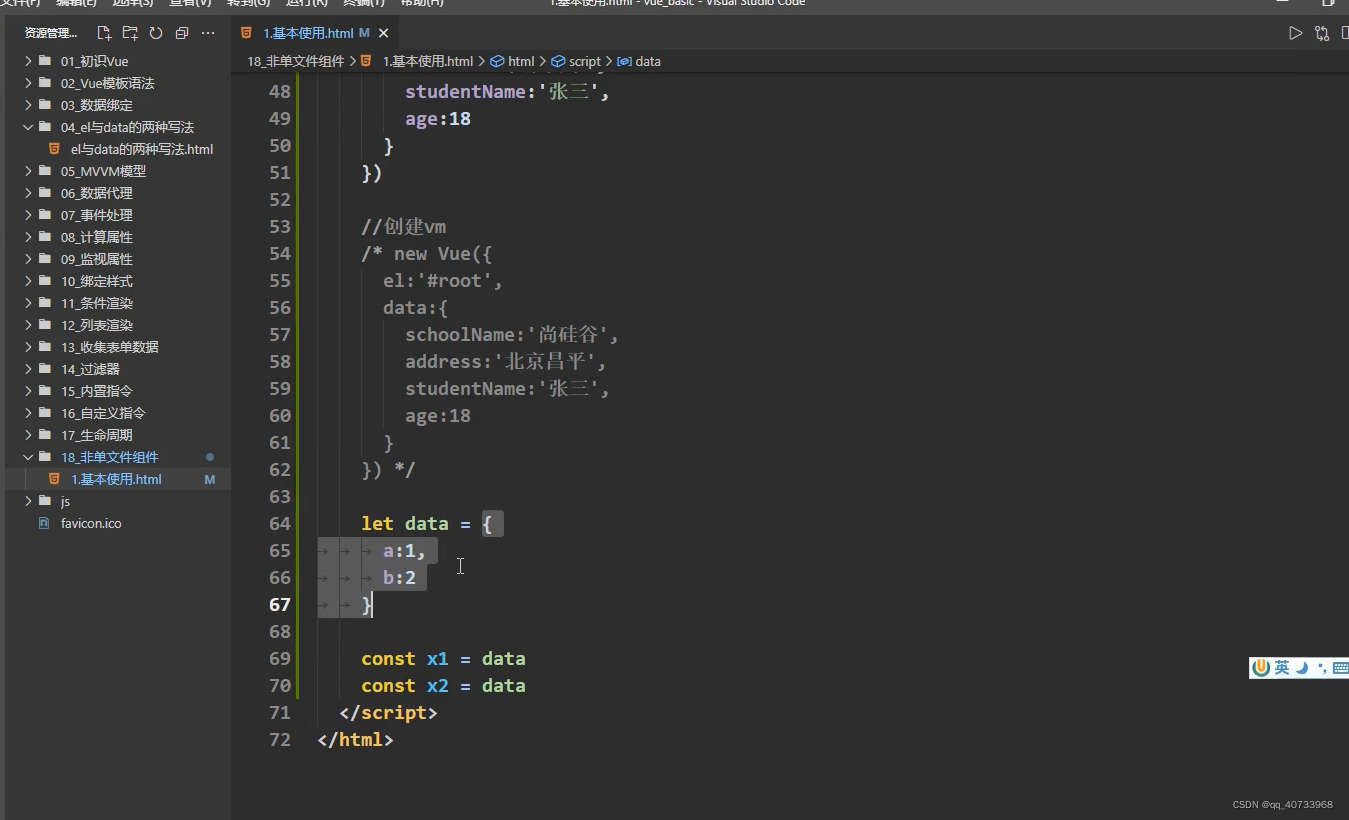Click the code text 'const x2 = data'
Viewport: 1349px width, 820px height.
pos(443,686)
